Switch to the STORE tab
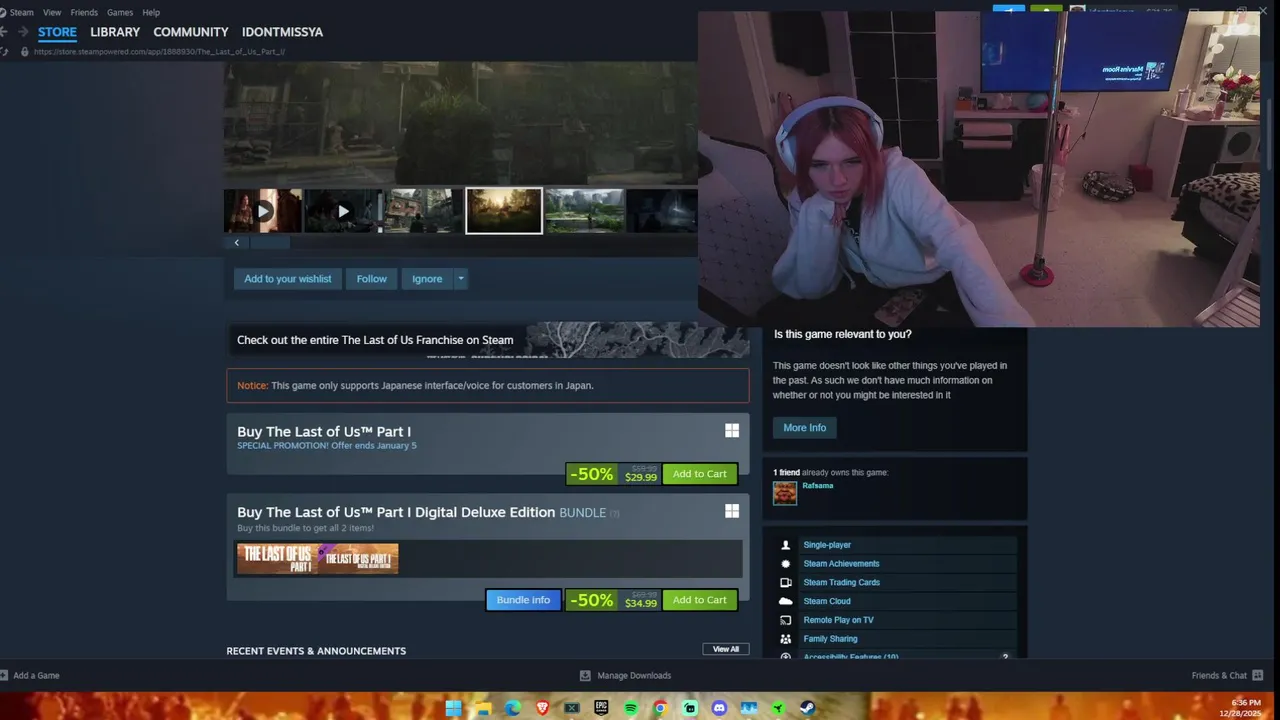Viewport: 1280px width, 720px height. 57,32
